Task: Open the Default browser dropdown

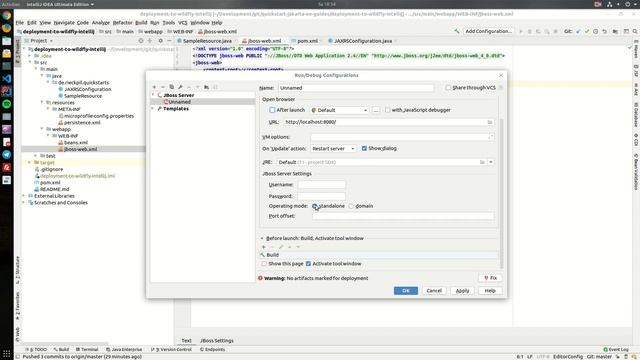Action: (340, 110)
